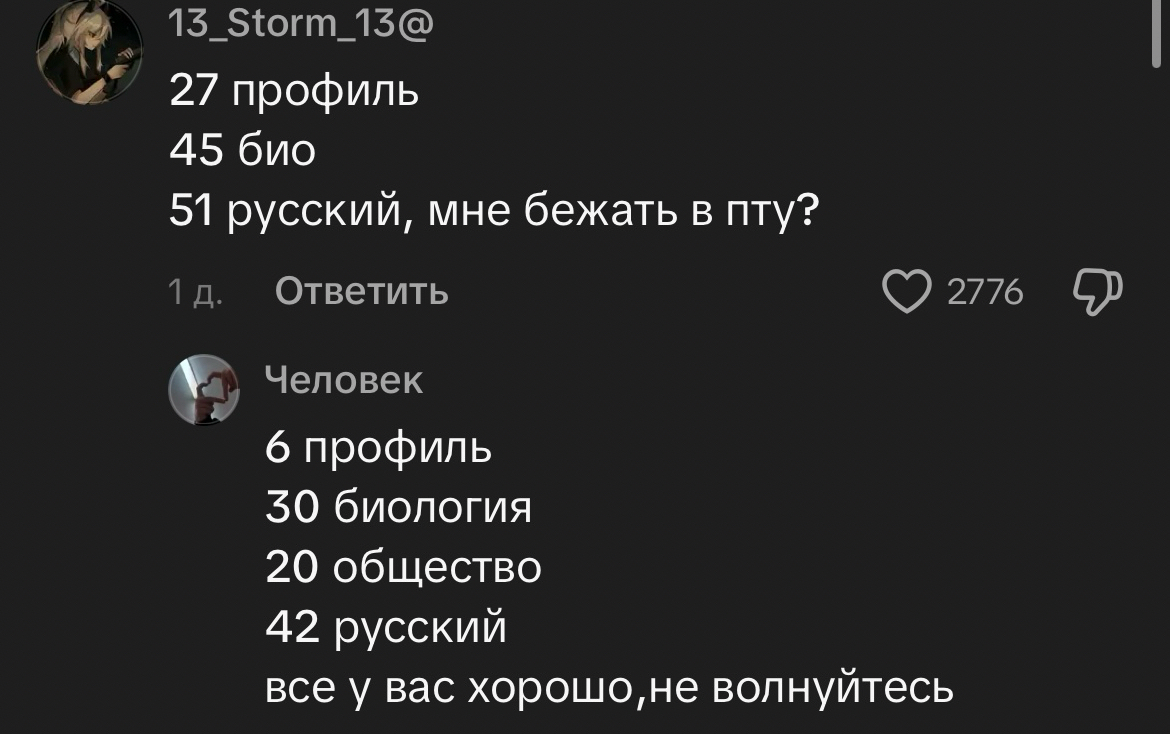Click the phrase "мне бежать в пту?"
This screenshot has height=734, width=1170.
click(618, 212)
